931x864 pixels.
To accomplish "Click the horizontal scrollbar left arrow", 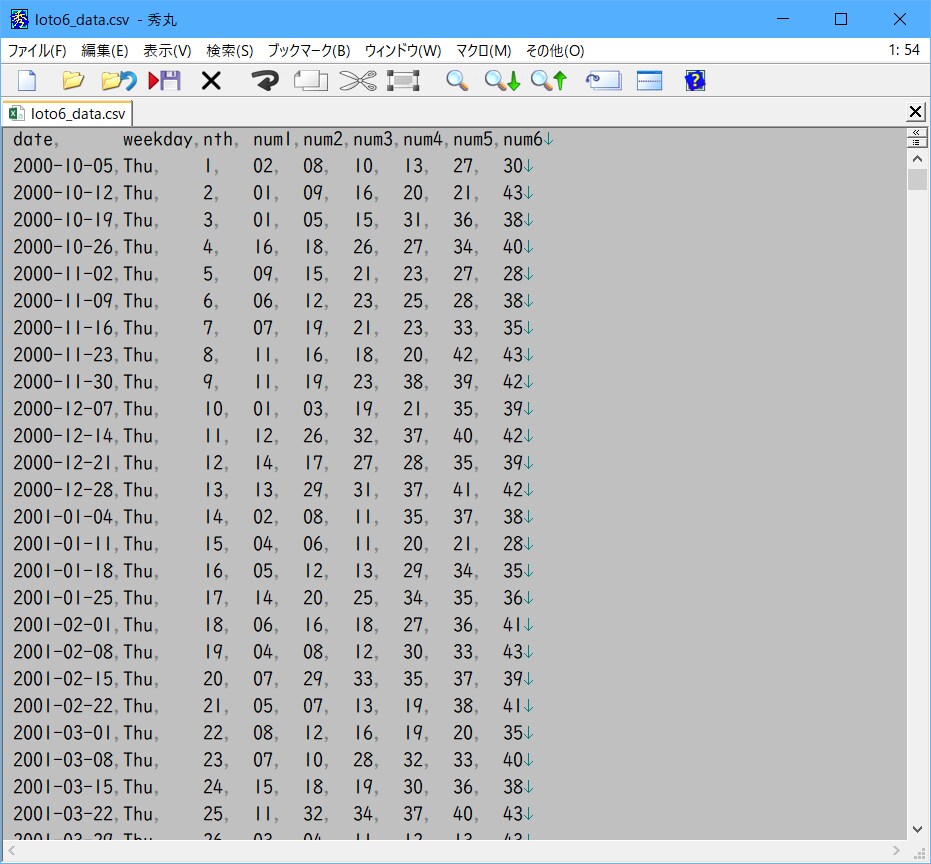I will click(11, 852).
